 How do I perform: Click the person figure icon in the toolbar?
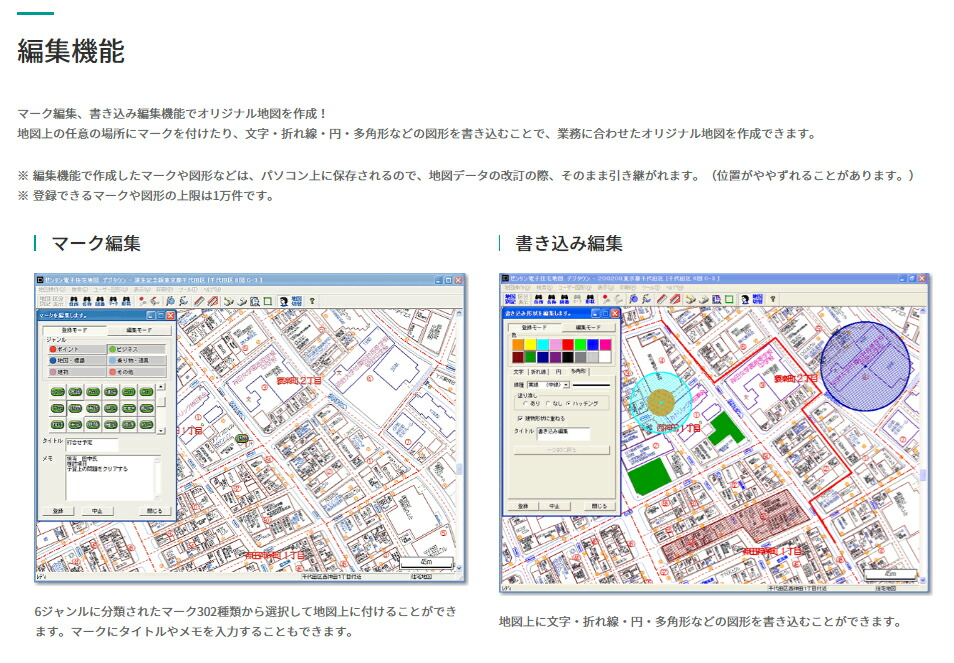click(x=284, y=300)
